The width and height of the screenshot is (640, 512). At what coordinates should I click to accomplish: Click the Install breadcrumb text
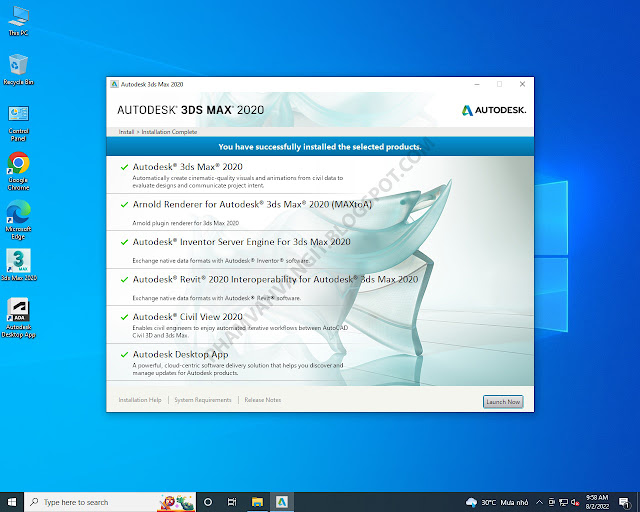coord(126,132)
